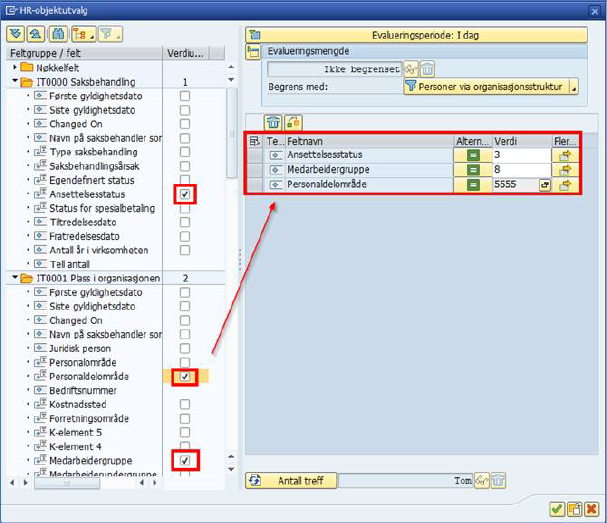Click the Ansettelsesstatus value field containing 3
The width and height of the screenshot is (607, 523).
tap(522, 155)
